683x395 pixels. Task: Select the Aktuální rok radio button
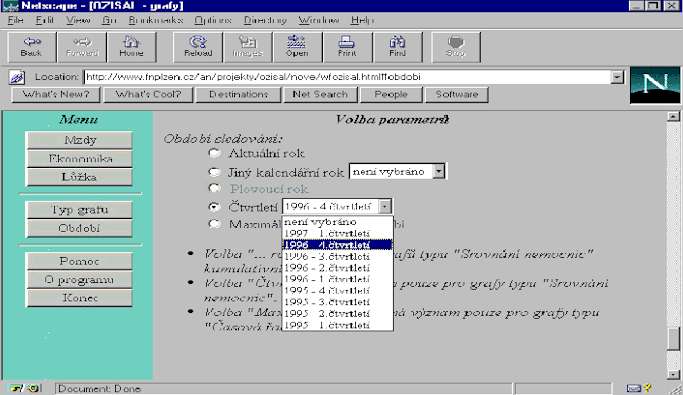tap(214, 153)
